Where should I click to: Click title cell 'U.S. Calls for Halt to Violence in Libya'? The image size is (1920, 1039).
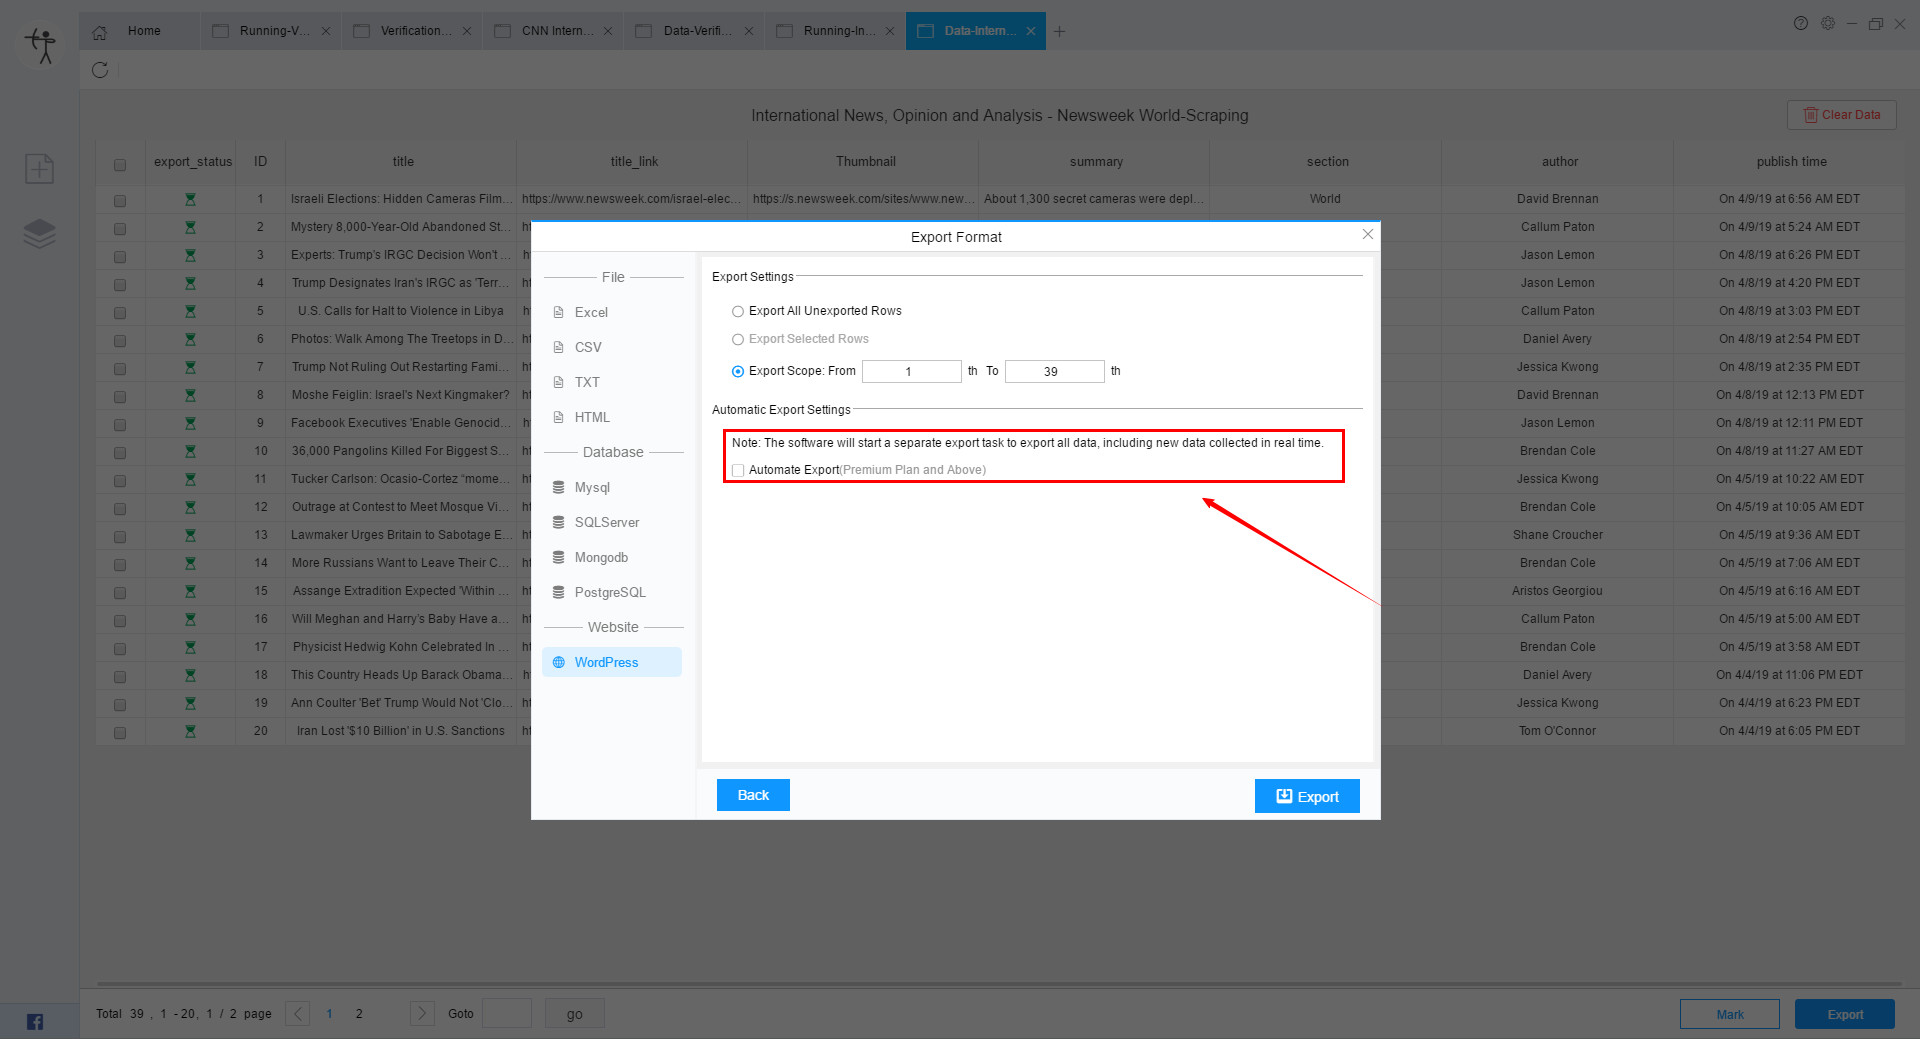(400, 311)
